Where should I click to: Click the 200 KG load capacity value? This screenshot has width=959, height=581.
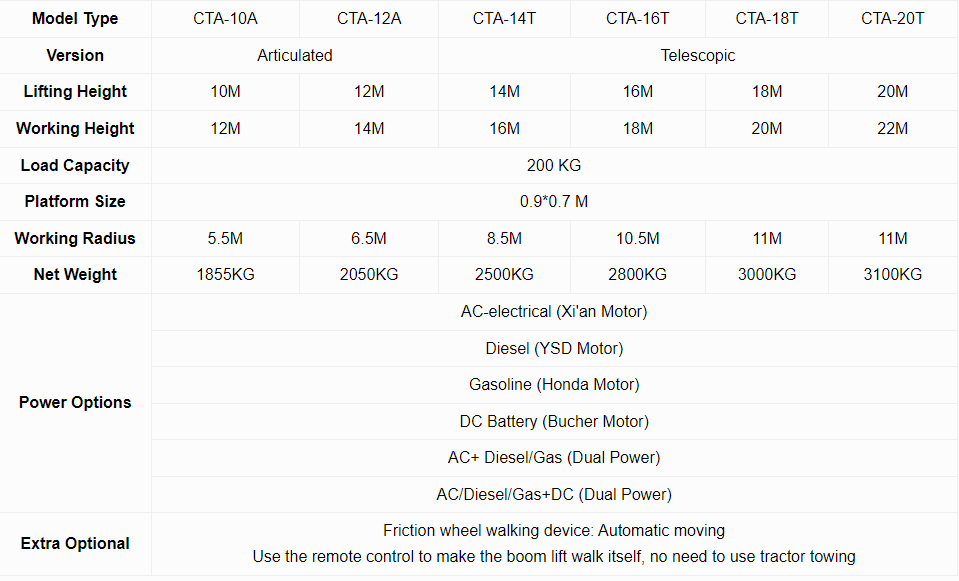tap(554, 165)
